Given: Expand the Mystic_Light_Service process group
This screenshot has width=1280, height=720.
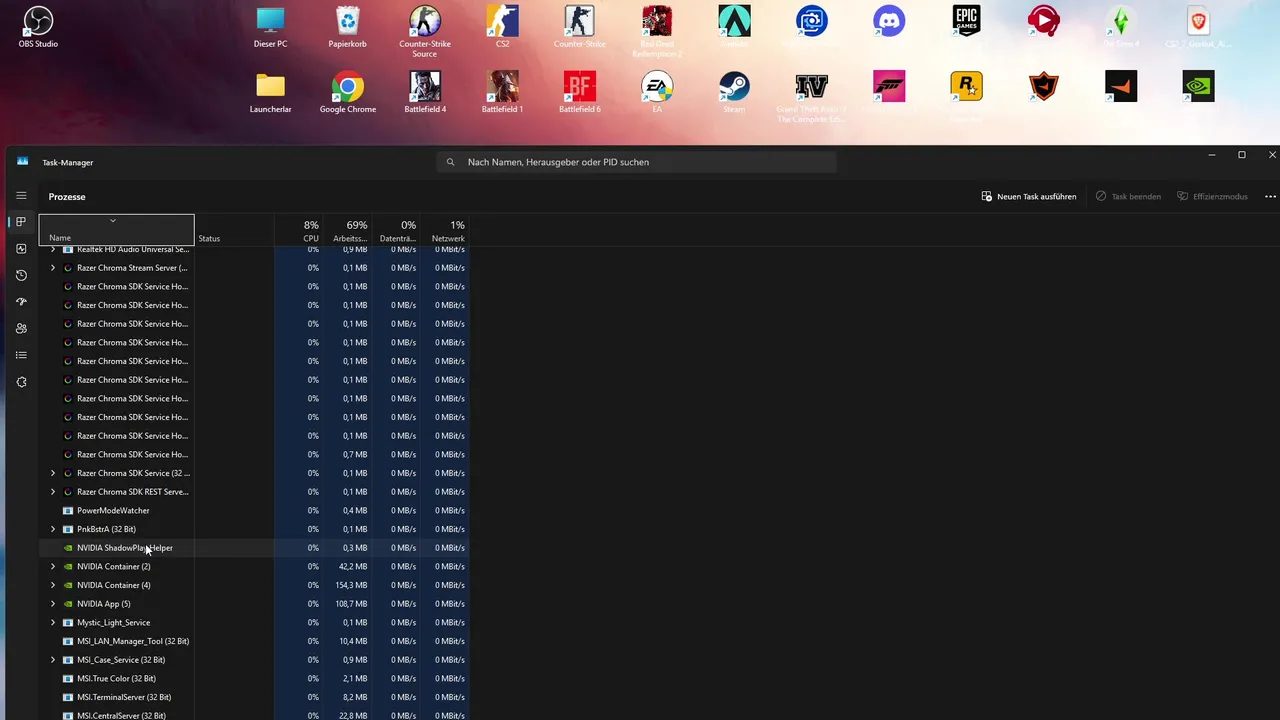Looking at the screenshot, I should (x=53, y=622).
